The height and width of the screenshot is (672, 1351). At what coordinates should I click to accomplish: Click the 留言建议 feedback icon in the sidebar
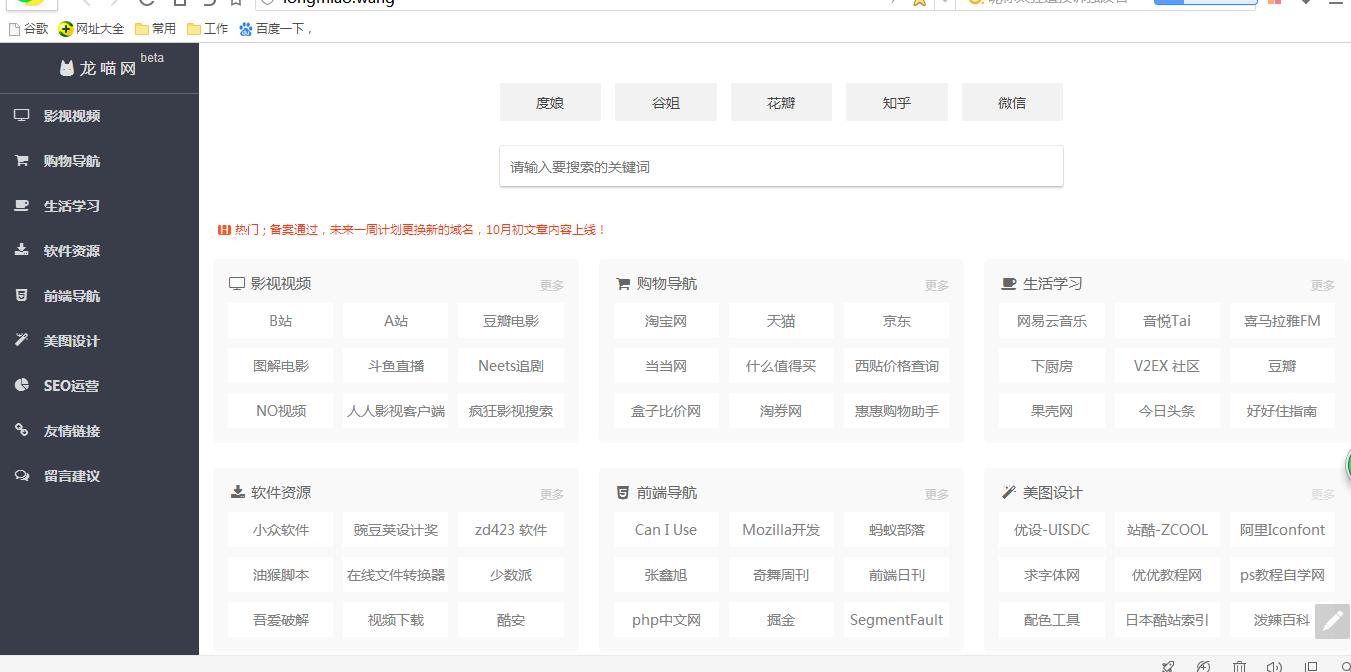click(22, 476)
